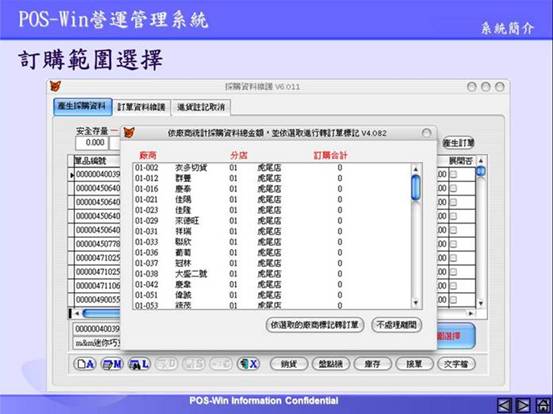The width and height of the screenshot is (553, 414).
Task: Select vendor row 01-042
Action: point(272,284)
